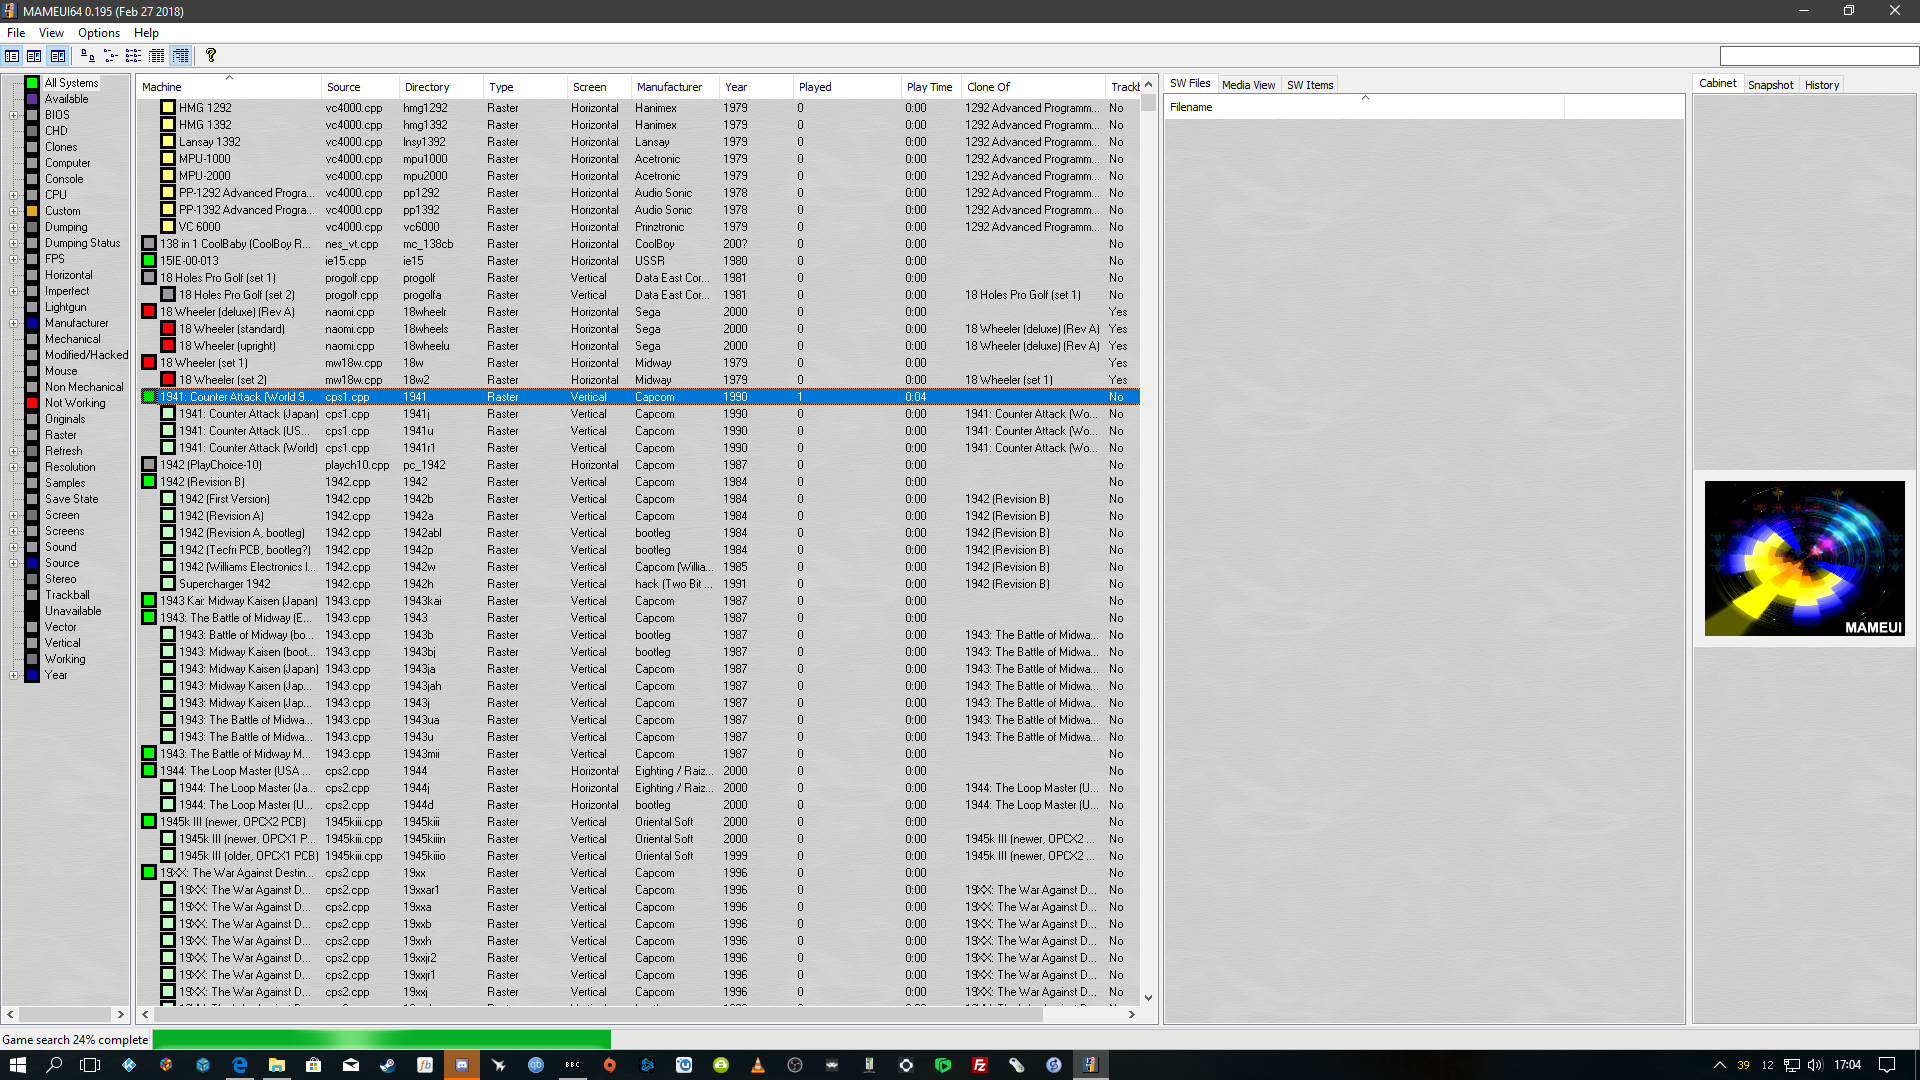Viewport: 1920px width, 1080px height.
Task: Open the View menu
Action: pyautogui.click(x=51, y=33)
